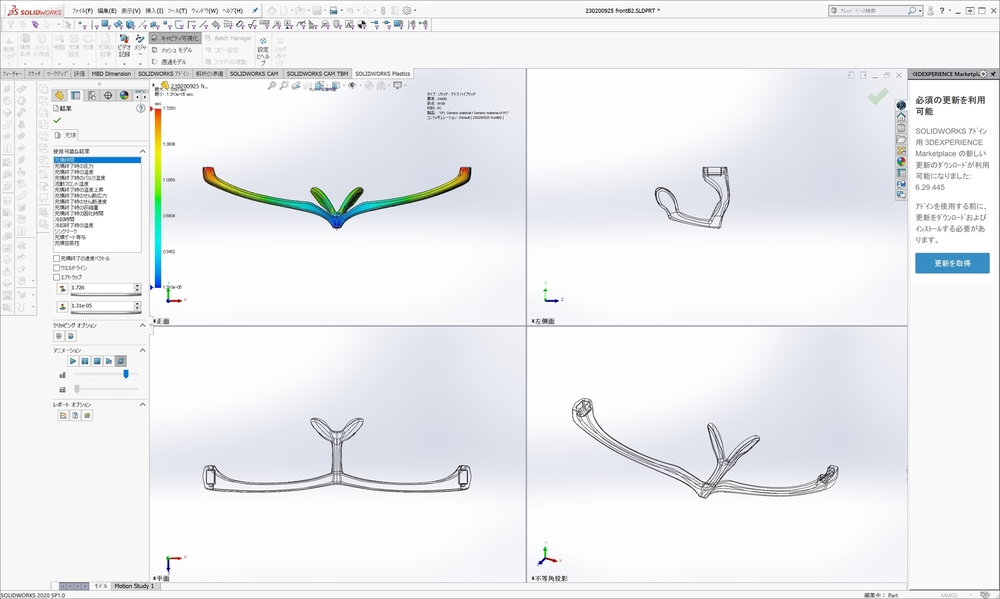1000x599 pixels.
Task: Play the fill animation
Action: point(73,361)
